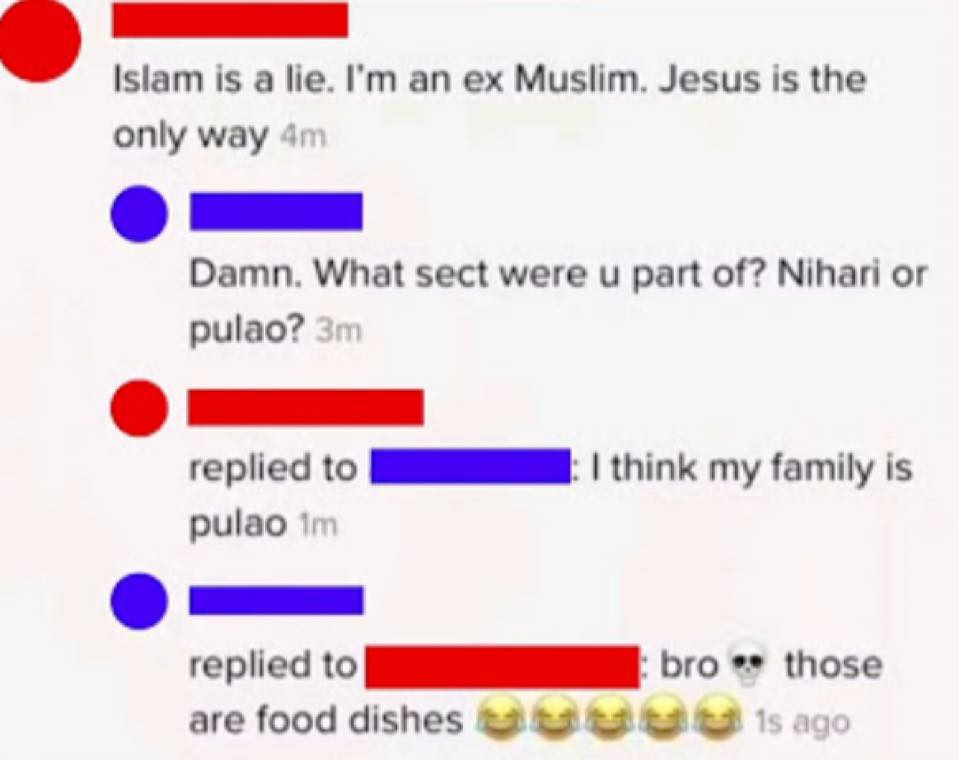Click red redacted username above 'replied to' pulao comment
Screen dimensions: 959x760
click(x=306, y=407)
